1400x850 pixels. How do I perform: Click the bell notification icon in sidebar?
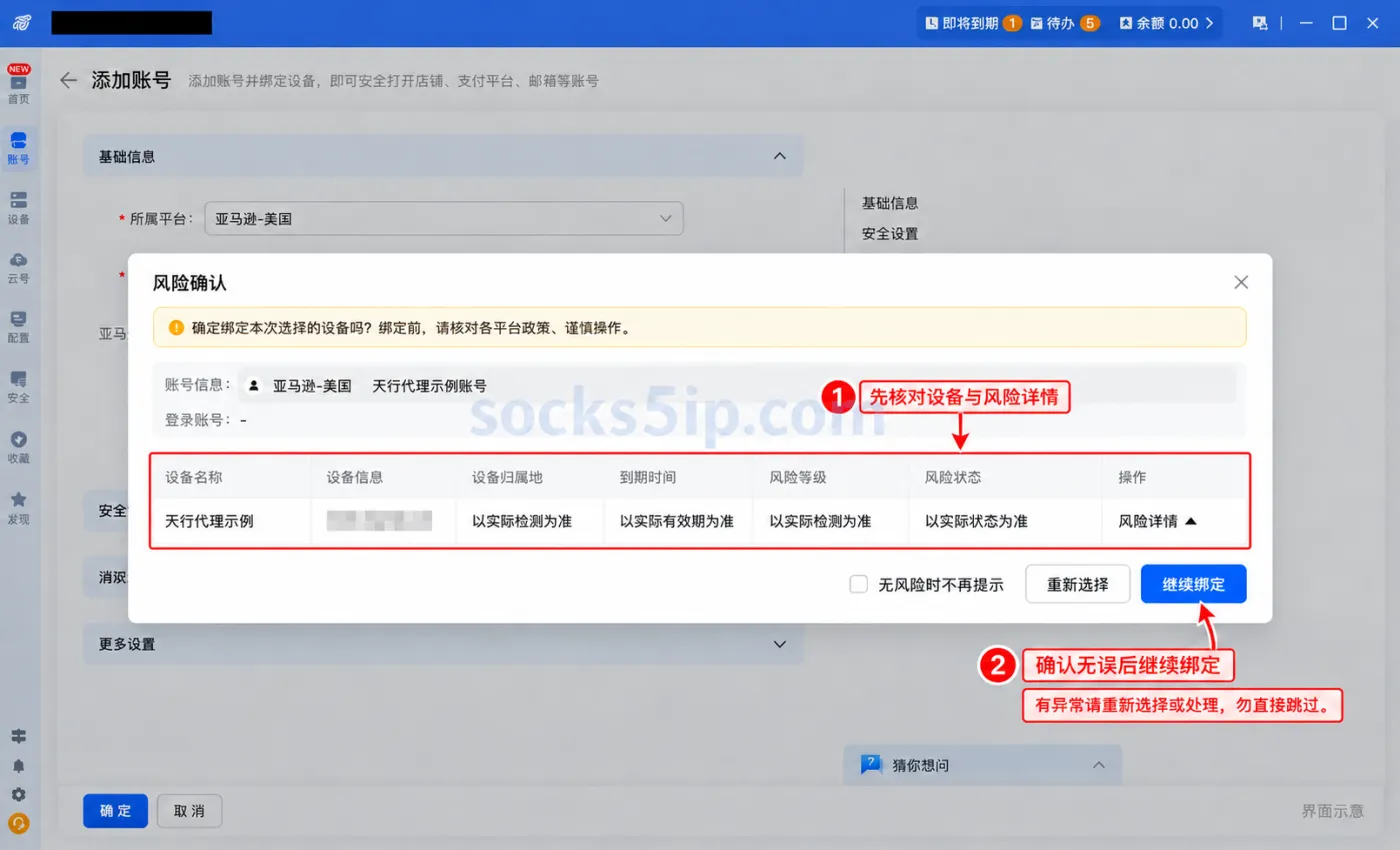(18, 766)
